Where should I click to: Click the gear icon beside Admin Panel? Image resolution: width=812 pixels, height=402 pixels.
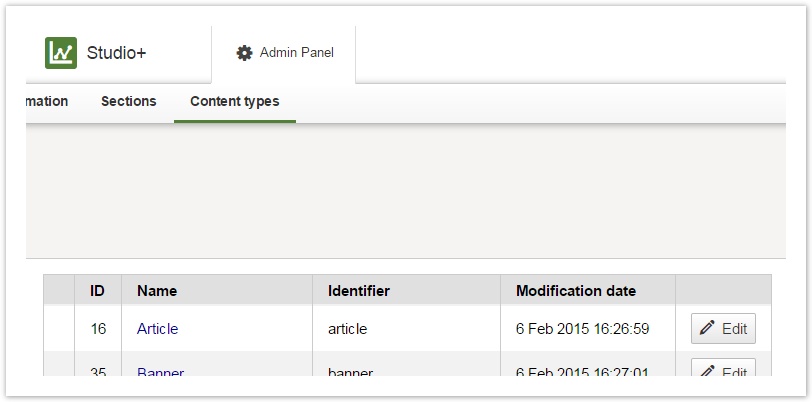244,53
